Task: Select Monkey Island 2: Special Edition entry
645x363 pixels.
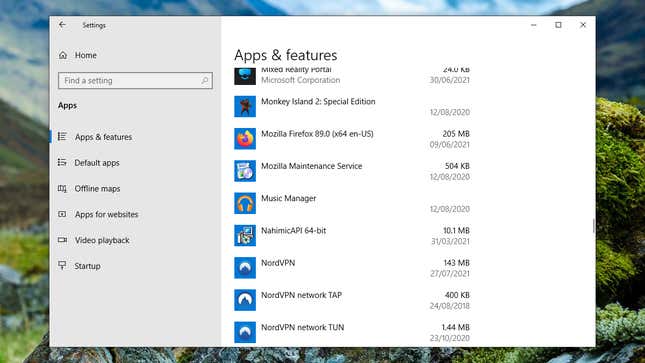Action: click(x=352, y=106)
